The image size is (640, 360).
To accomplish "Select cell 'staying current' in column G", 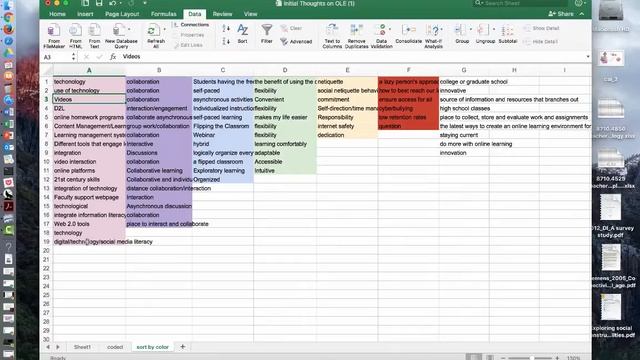I will coord(464,135).
